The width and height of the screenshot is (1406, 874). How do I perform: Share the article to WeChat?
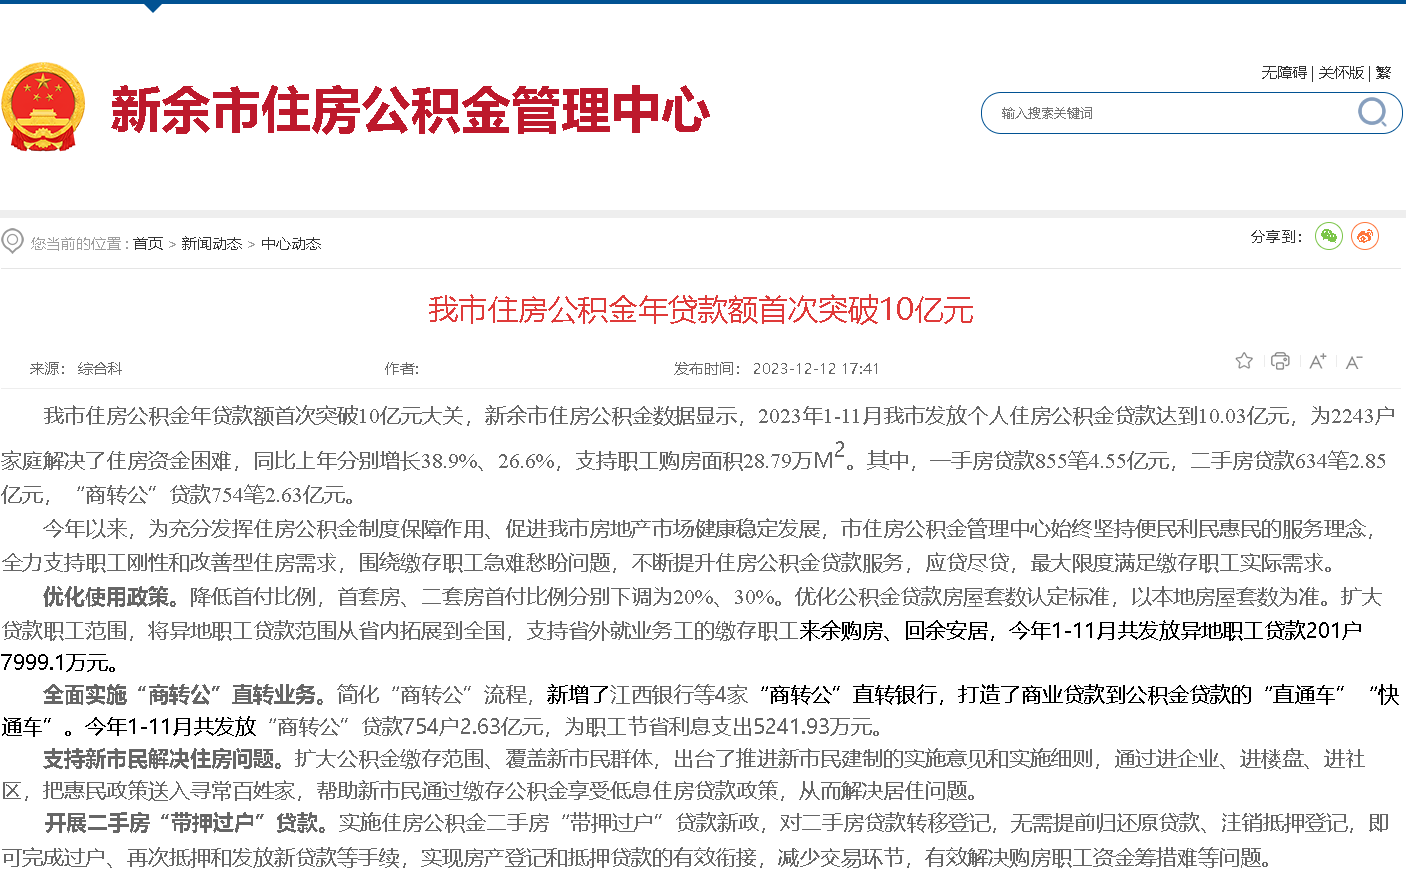(x=1328, y=236)
